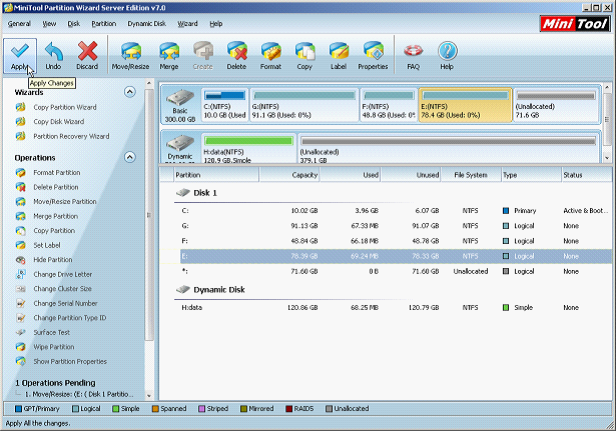
Task: Select highlighted E: partition row
Action: [x=396, y=256]
